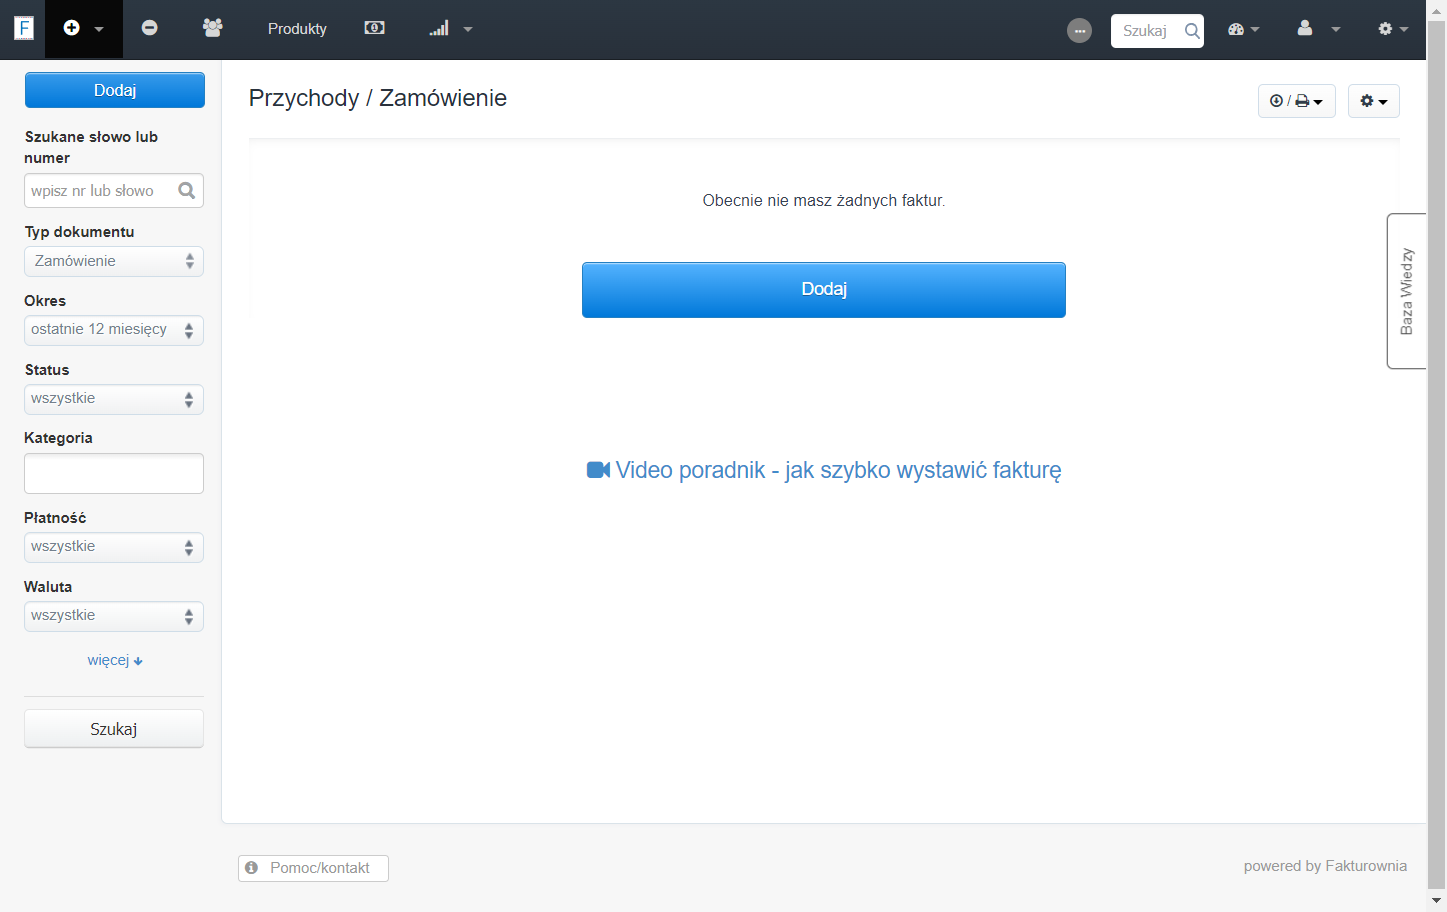Screen dimensions: 1447x912
Task: Click the grey chat bubble icon
Action: pyautogui.click(x=1080, y=31)
